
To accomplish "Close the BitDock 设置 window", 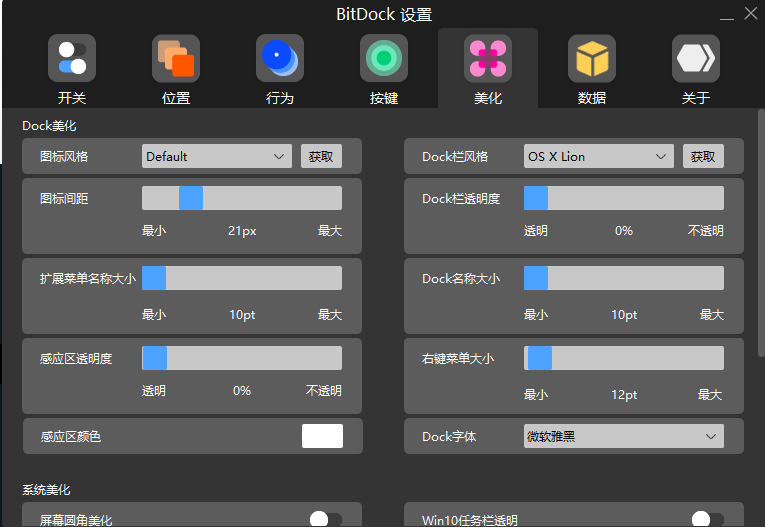I will tap(751, 13).
